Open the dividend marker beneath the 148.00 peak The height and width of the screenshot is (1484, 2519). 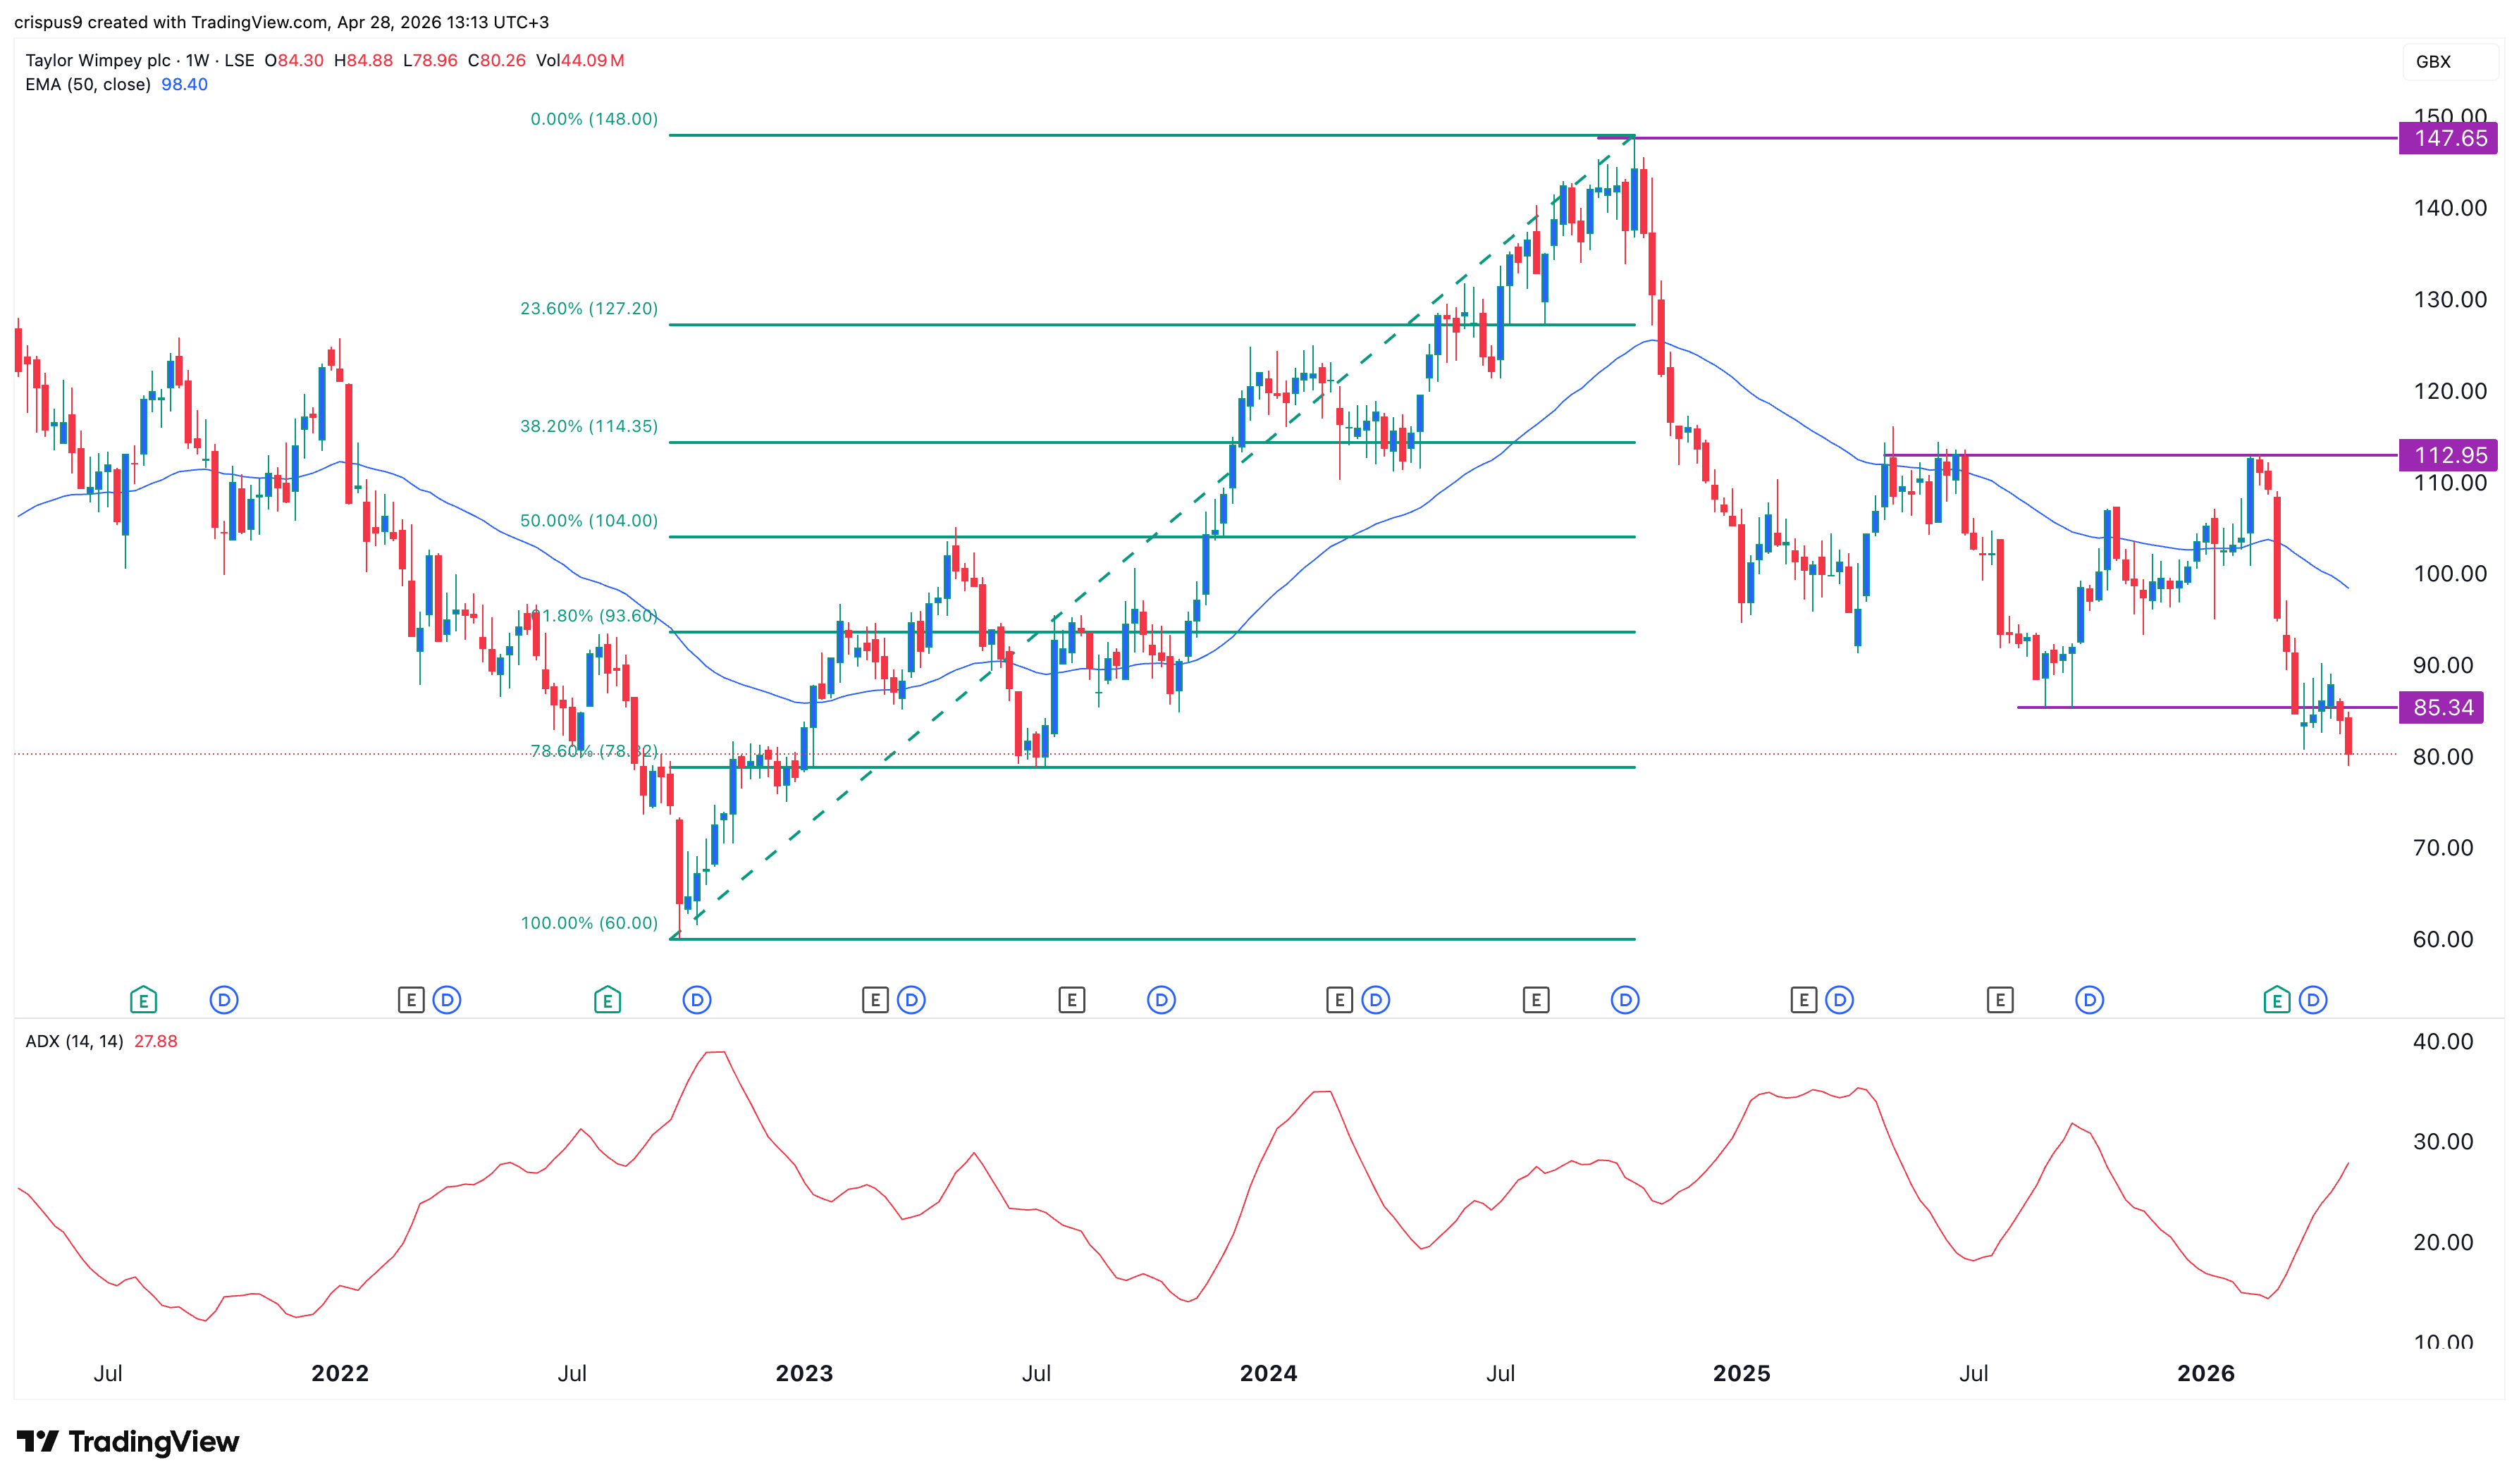click(1625, 999)
